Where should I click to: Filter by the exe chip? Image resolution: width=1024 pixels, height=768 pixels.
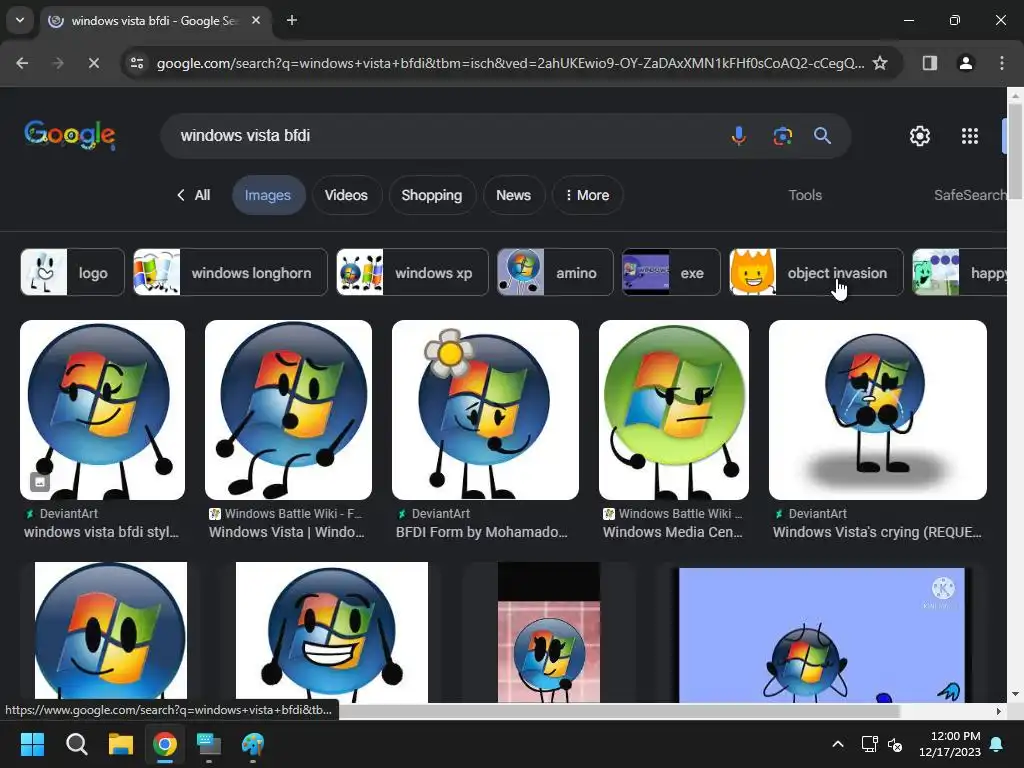(671, 272)
